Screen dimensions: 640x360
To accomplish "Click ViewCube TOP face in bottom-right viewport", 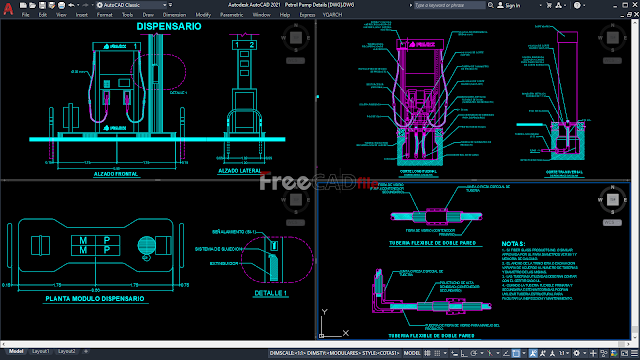I will point(612,199).
